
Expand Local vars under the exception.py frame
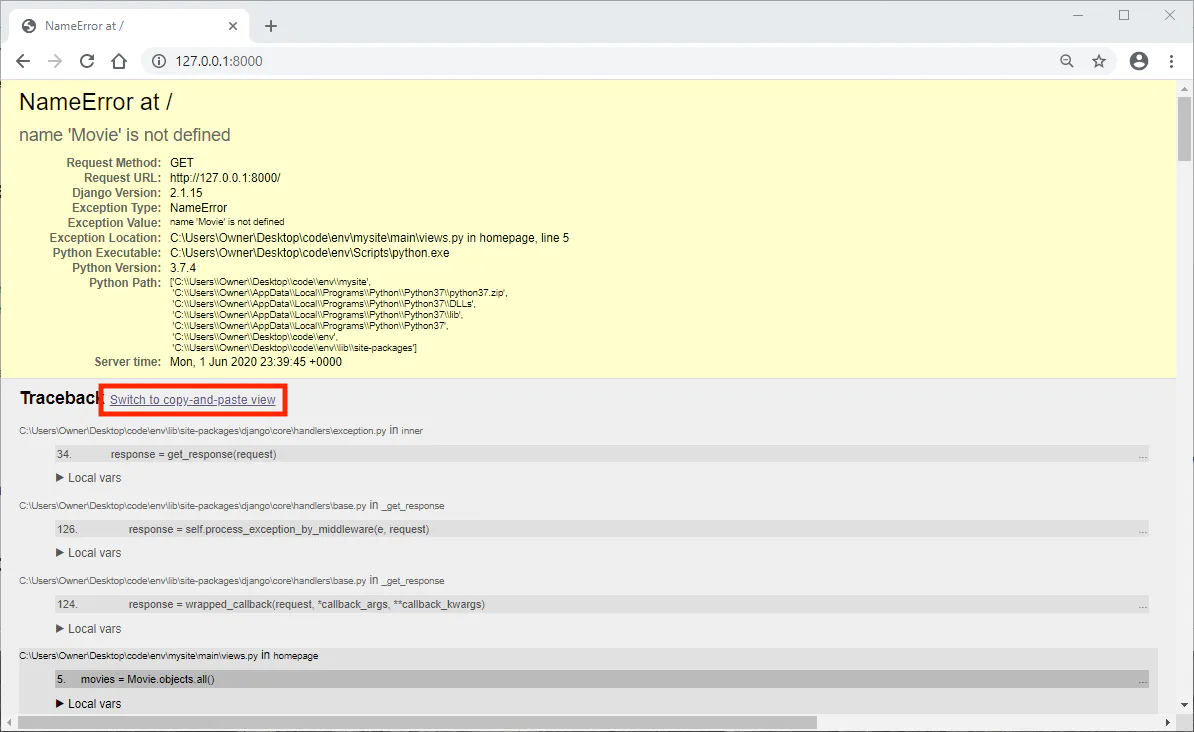88,477
